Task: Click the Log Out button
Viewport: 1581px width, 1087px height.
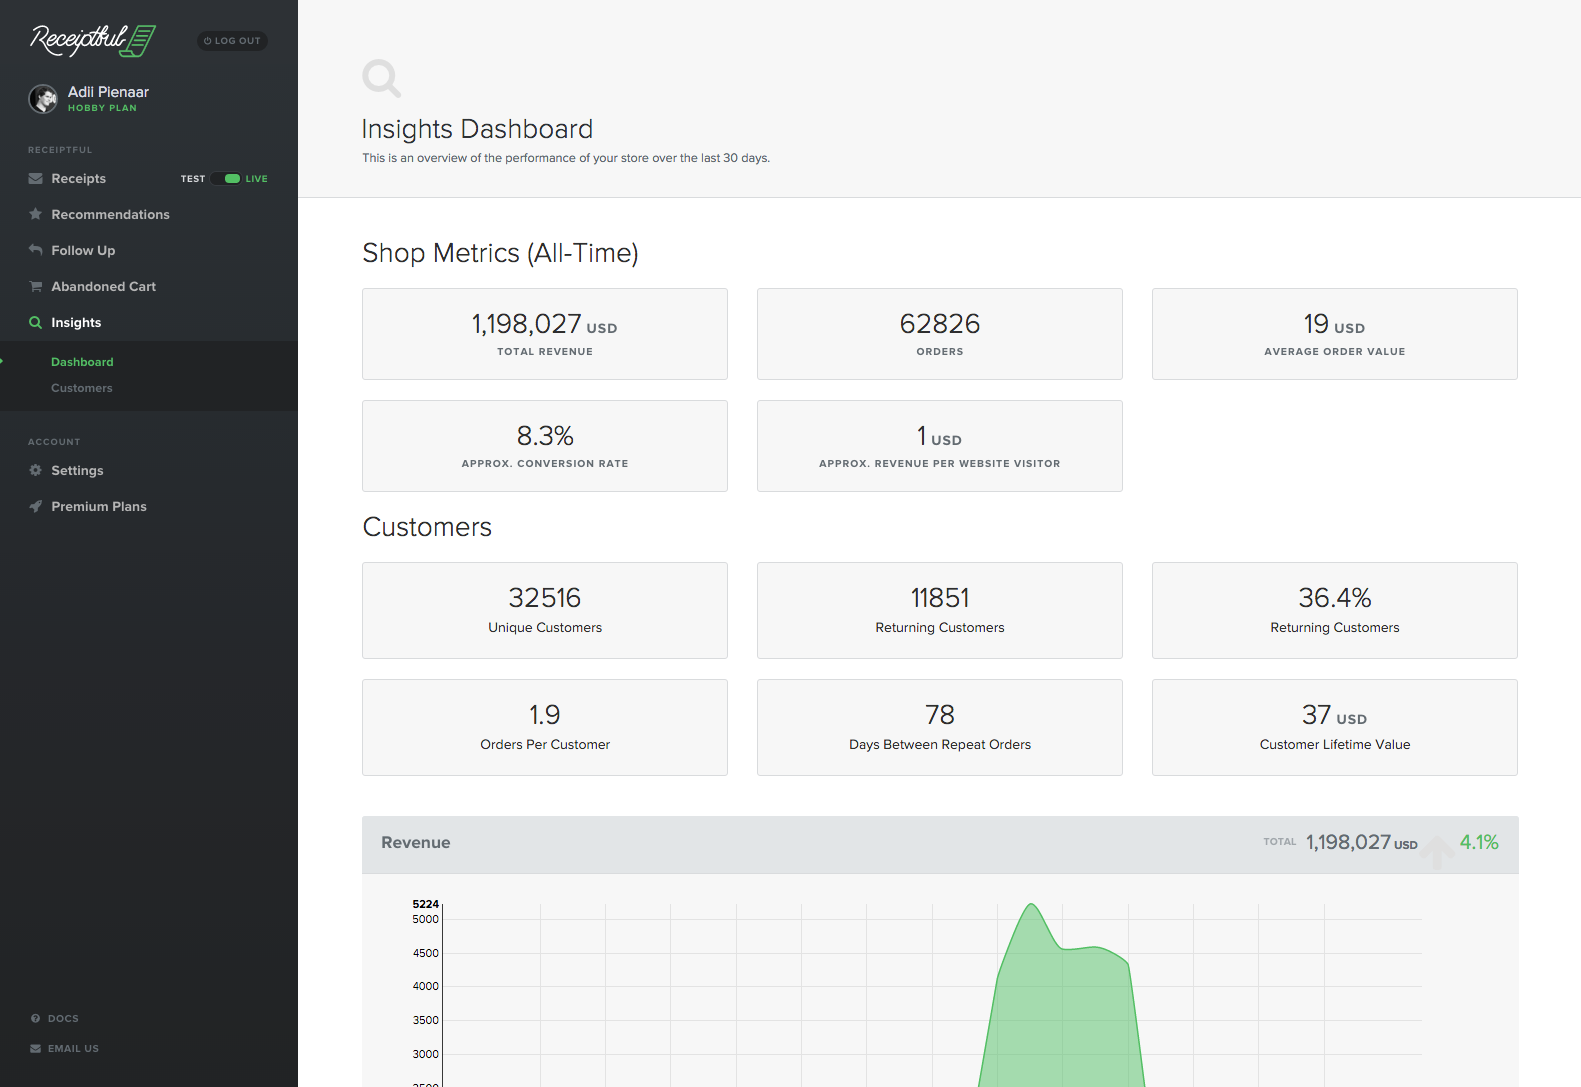Action: [x=232, y=41]
